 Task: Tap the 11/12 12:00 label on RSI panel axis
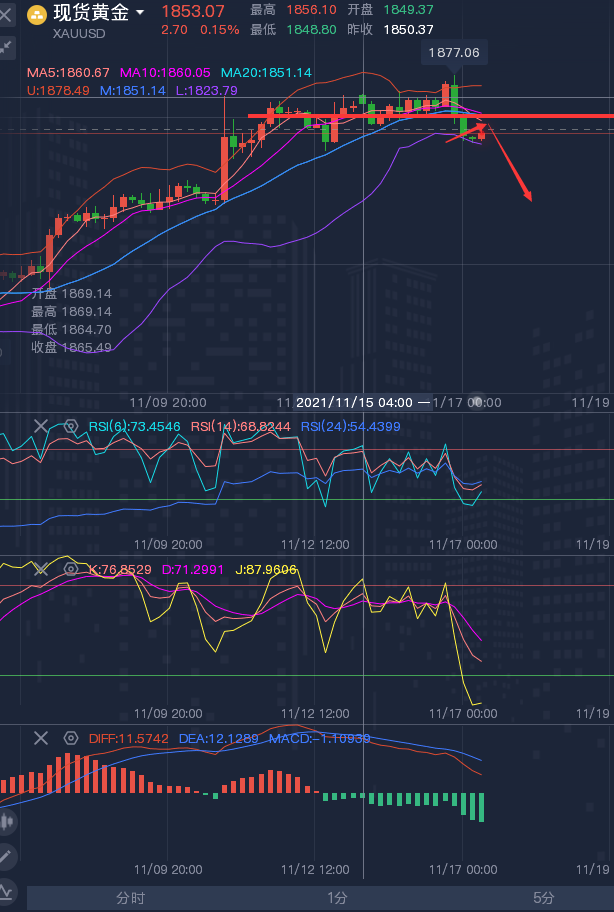pos(315,544)
